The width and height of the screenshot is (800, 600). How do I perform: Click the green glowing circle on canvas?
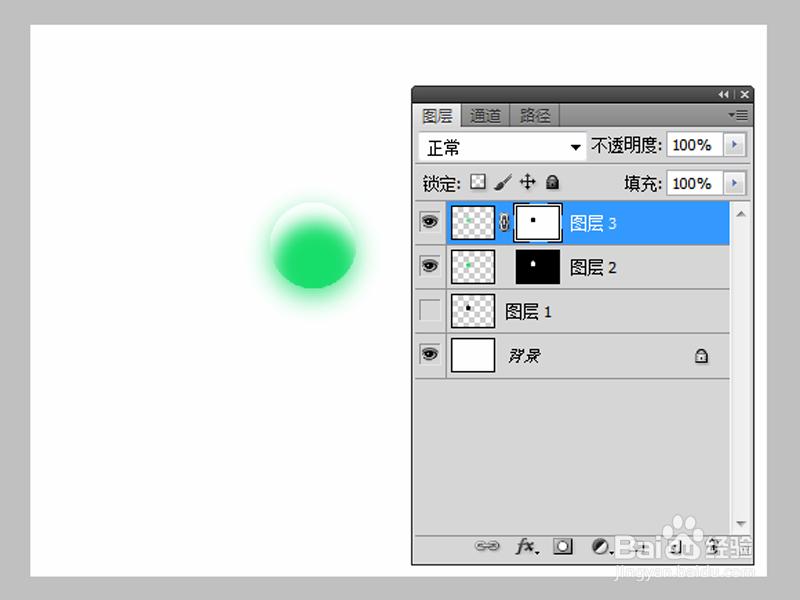click(313, 246)
